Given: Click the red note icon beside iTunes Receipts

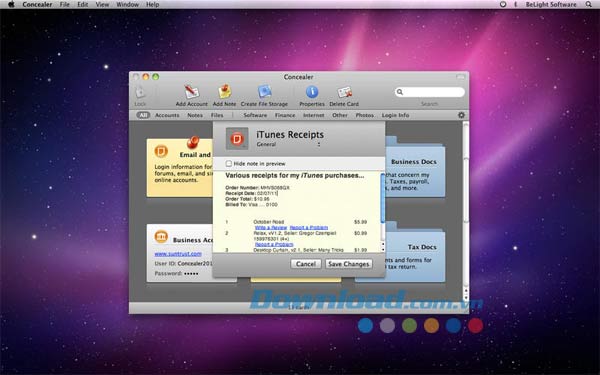Looking at the screenshot, I should click(x=237, y=139).
